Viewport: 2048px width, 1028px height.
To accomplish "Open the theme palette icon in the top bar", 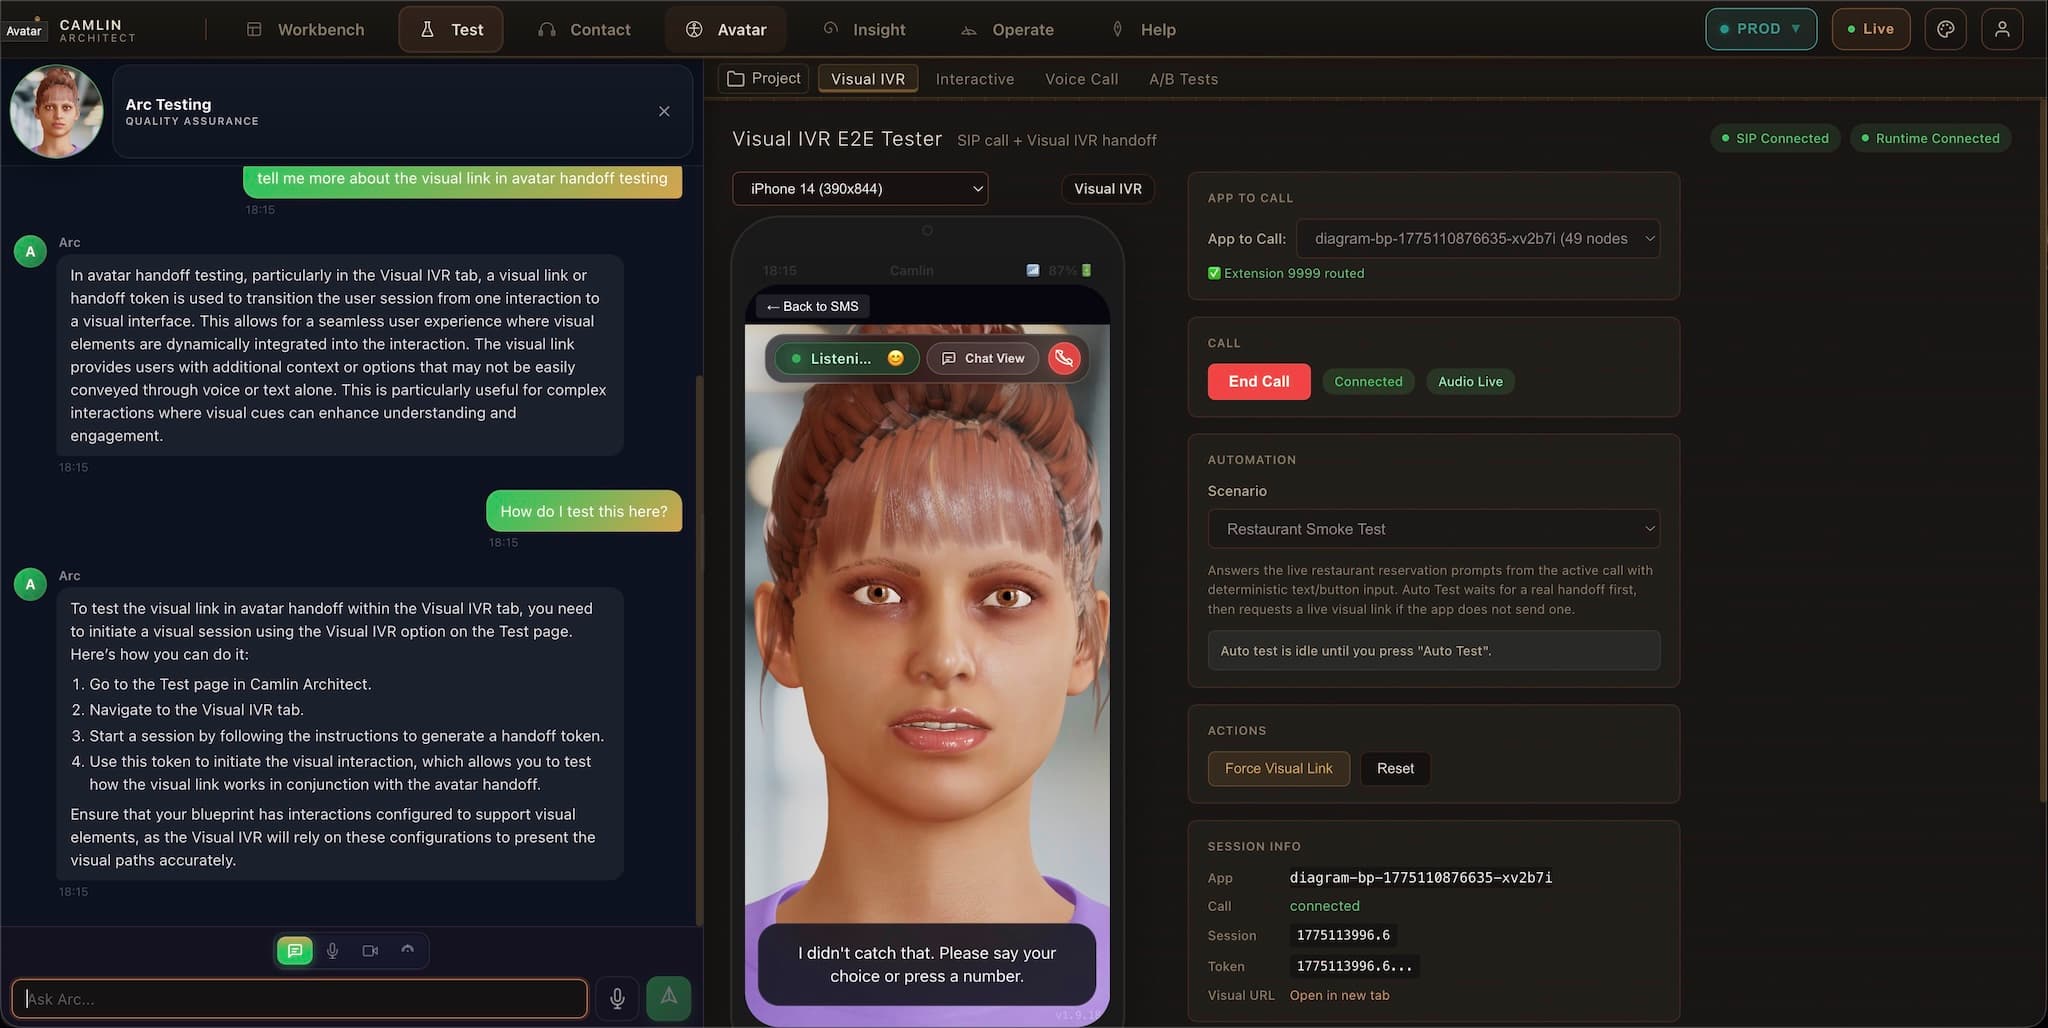I will pos(1945,29).
